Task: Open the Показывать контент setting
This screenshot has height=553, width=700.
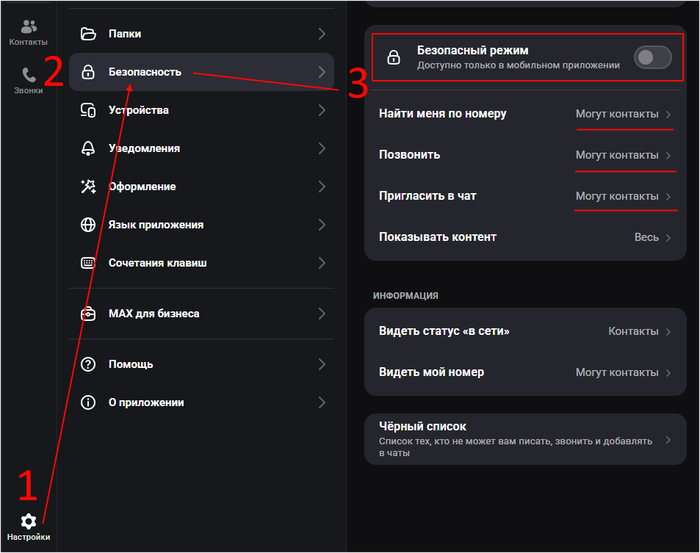Action: [x=525, y=237]
